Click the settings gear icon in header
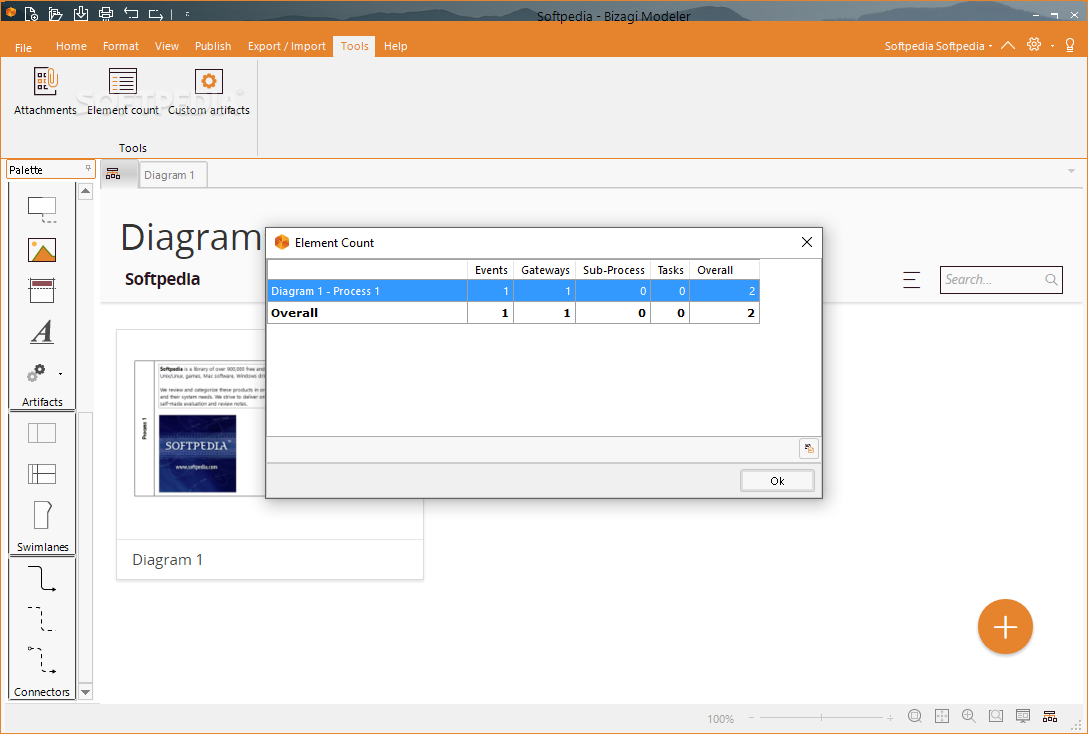This screenshot has height=734, width=1088. [x=1034, y=44]
